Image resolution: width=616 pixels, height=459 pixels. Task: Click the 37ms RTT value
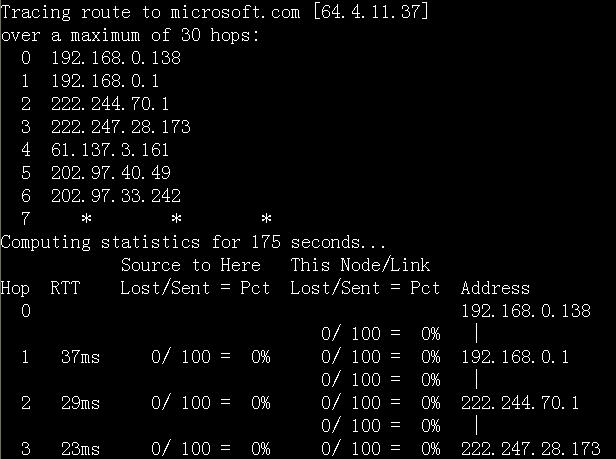click(81, 357)
